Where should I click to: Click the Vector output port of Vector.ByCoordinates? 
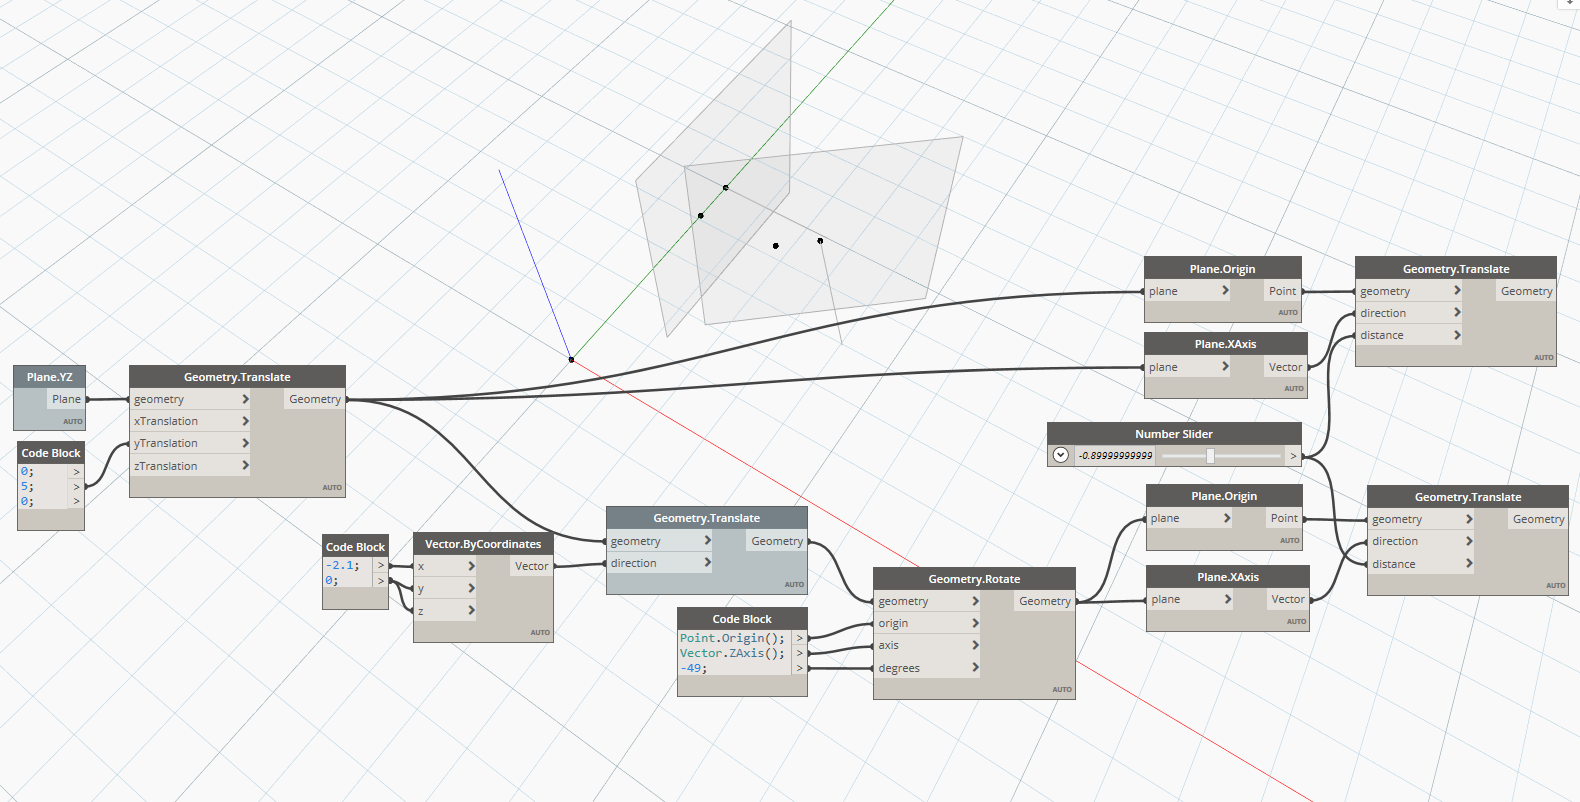point(531,566)
